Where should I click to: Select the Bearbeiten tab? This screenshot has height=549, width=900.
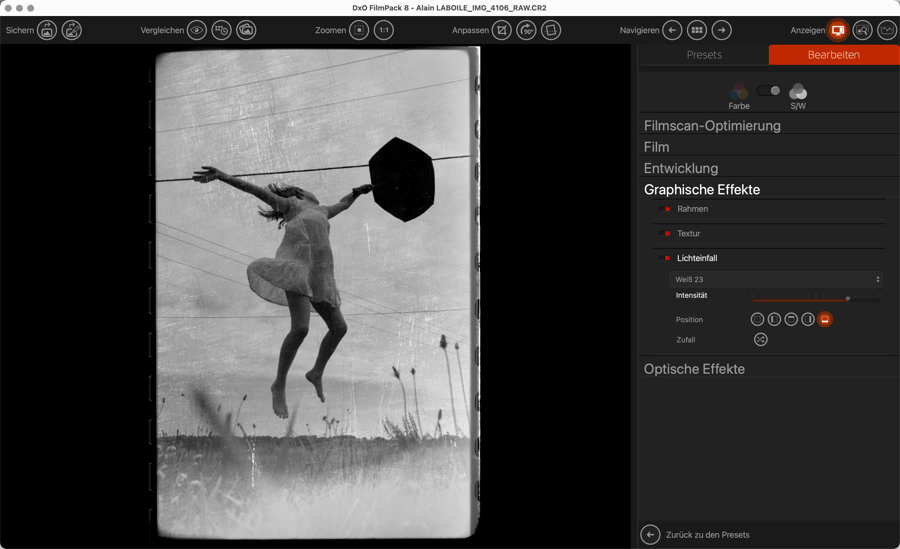833,55
